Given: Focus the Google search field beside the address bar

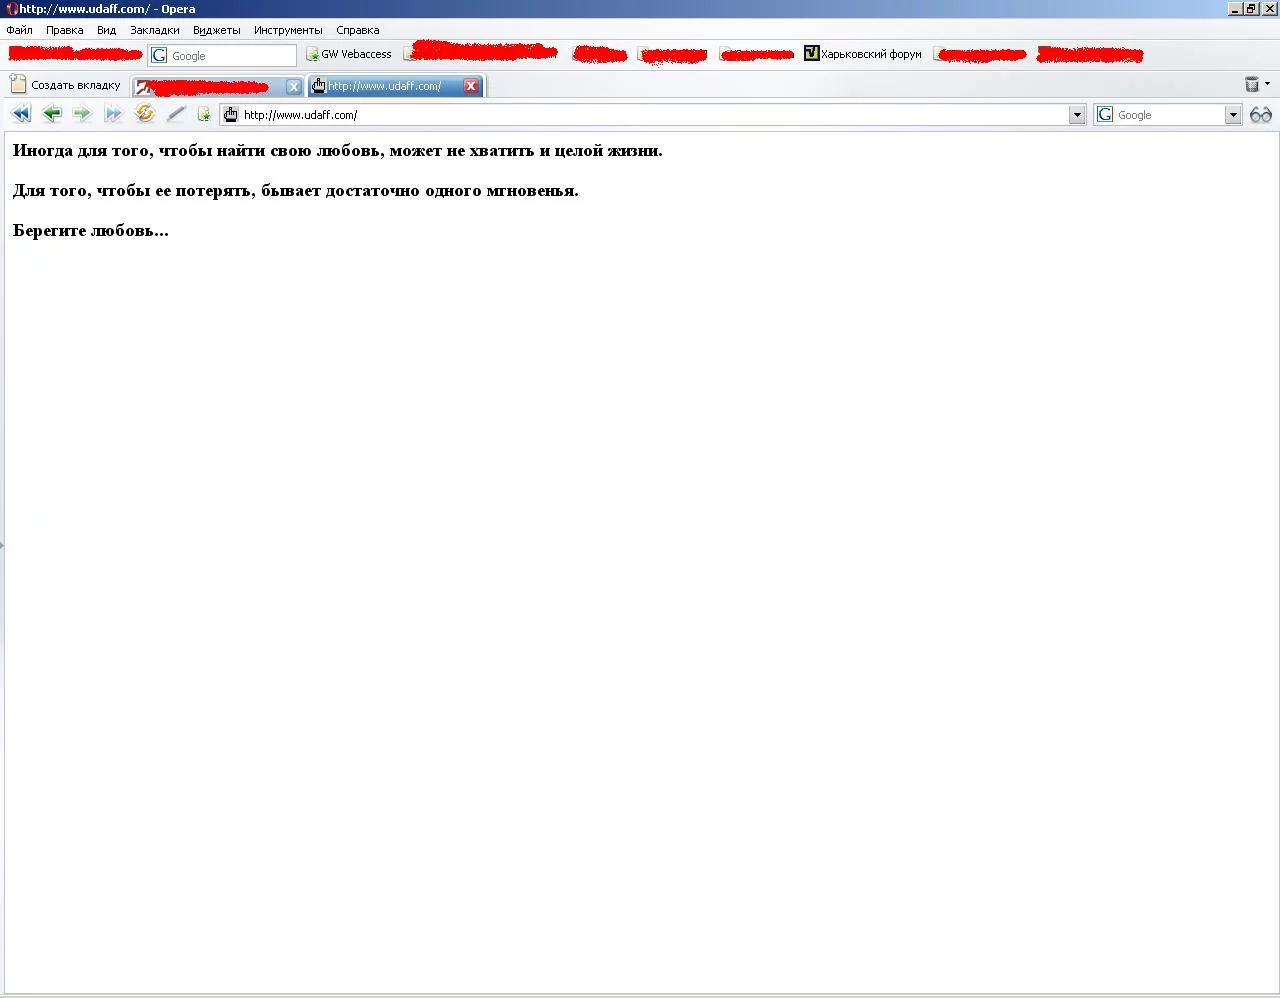Looking at the screenshot, I should point(1169,115).
